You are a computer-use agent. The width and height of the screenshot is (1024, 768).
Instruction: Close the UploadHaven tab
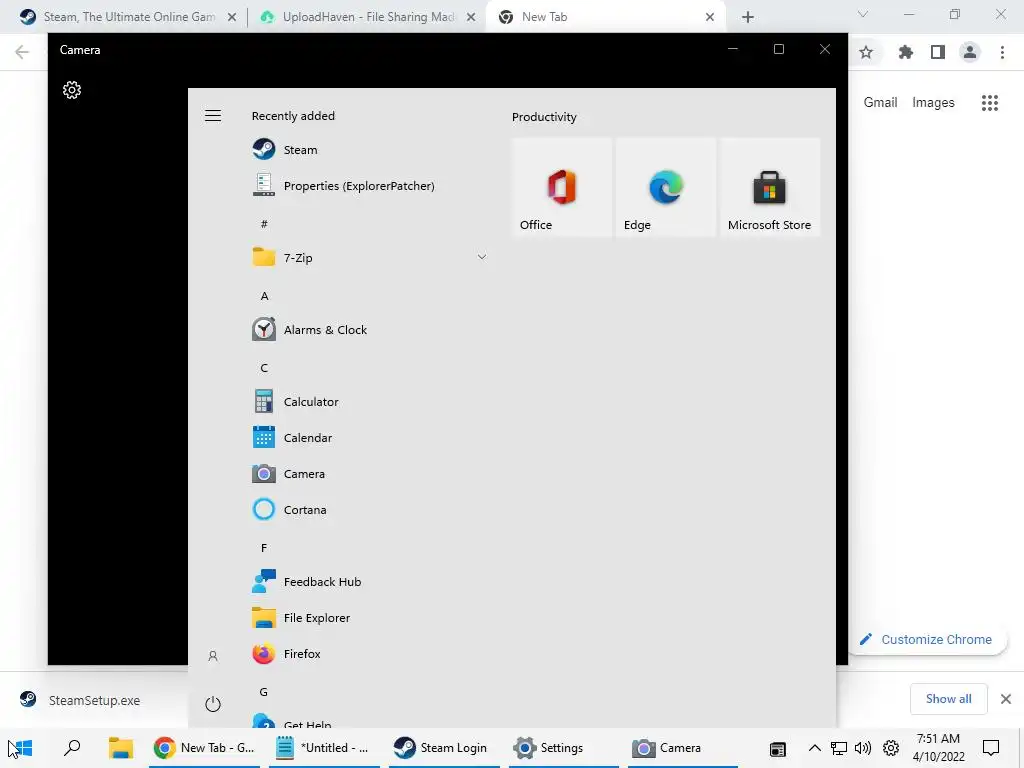pos(471,17)
